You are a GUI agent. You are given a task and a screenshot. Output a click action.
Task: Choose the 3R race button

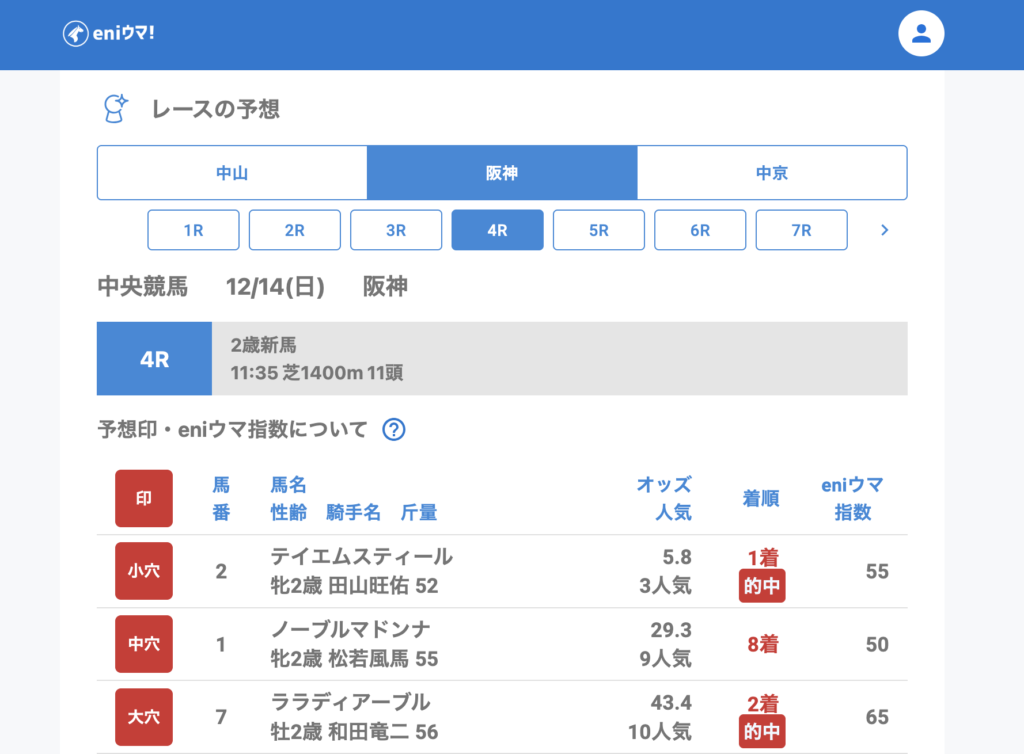tap(396, 230)
